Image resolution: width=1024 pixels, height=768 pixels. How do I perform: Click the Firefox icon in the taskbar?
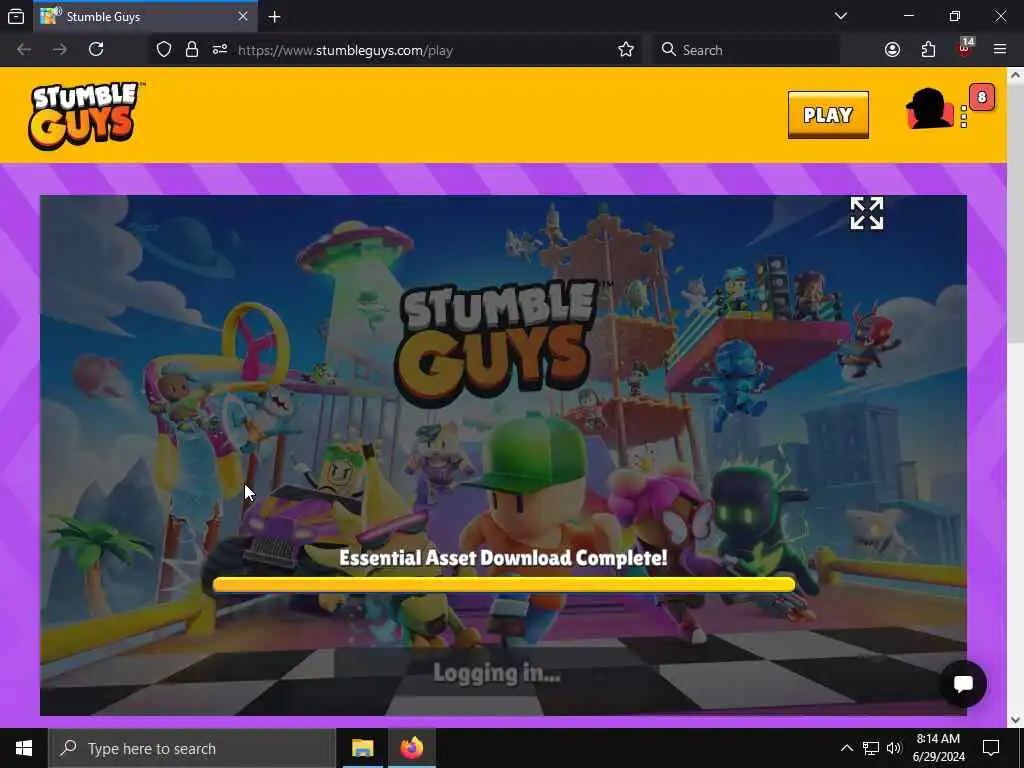coord(411,748)
